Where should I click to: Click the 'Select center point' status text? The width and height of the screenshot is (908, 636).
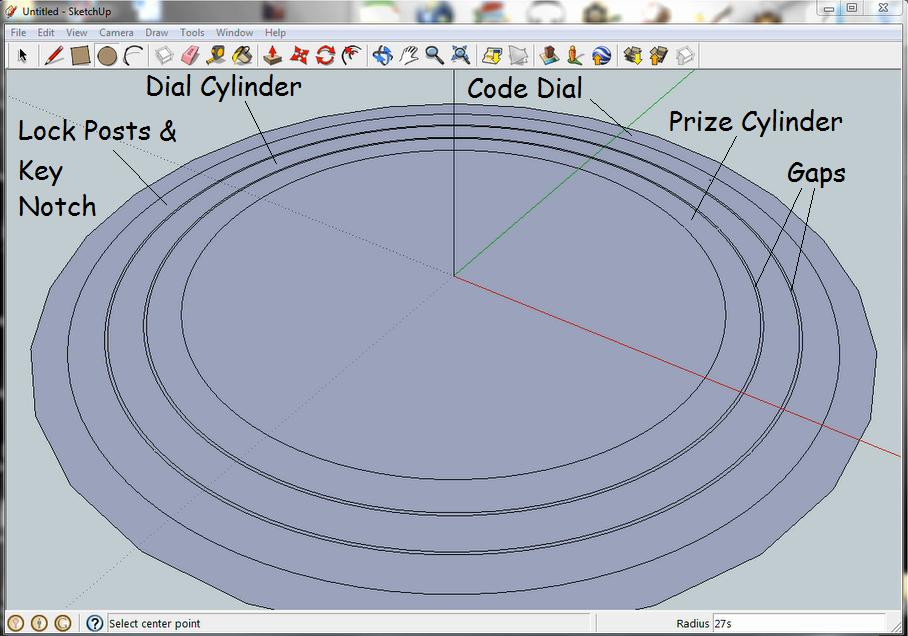click(154, 624)
